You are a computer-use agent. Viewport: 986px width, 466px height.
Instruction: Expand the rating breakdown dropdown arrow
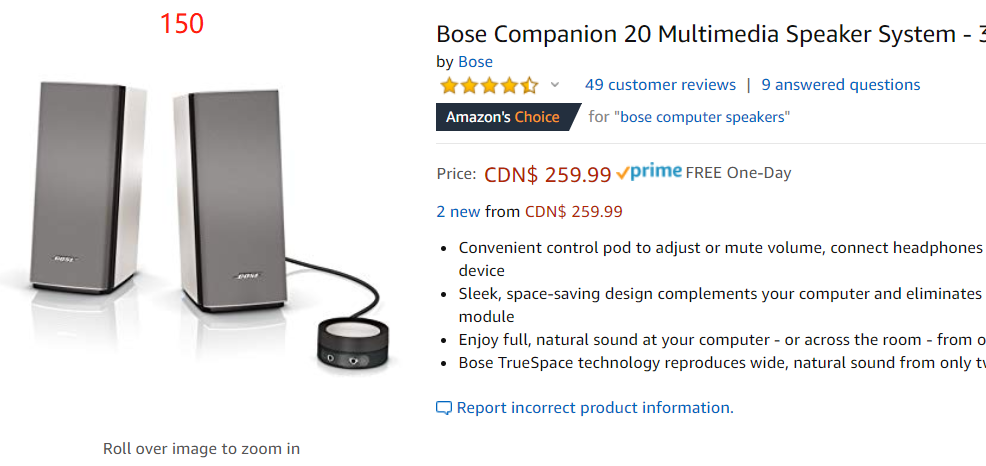(x=555, y=85)
